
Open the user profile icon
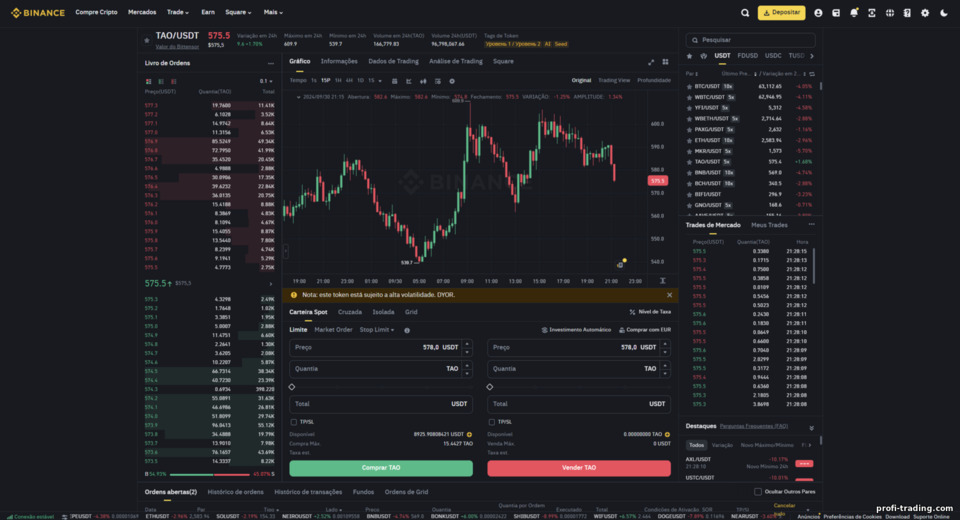(x=818, y=13)
